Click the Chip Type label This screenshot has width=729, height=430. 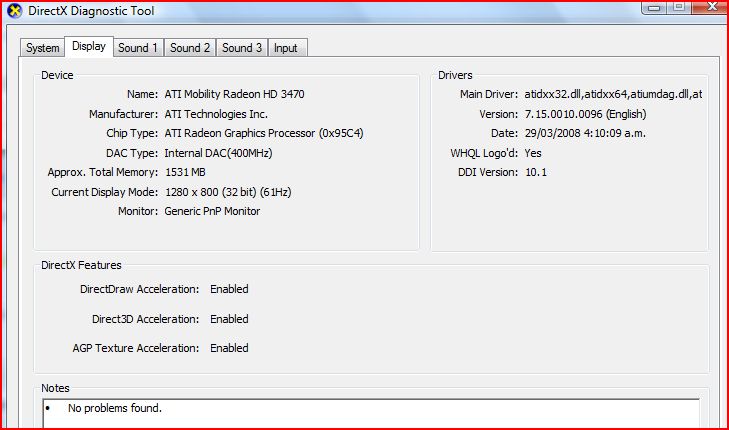(x=132, y=133)
